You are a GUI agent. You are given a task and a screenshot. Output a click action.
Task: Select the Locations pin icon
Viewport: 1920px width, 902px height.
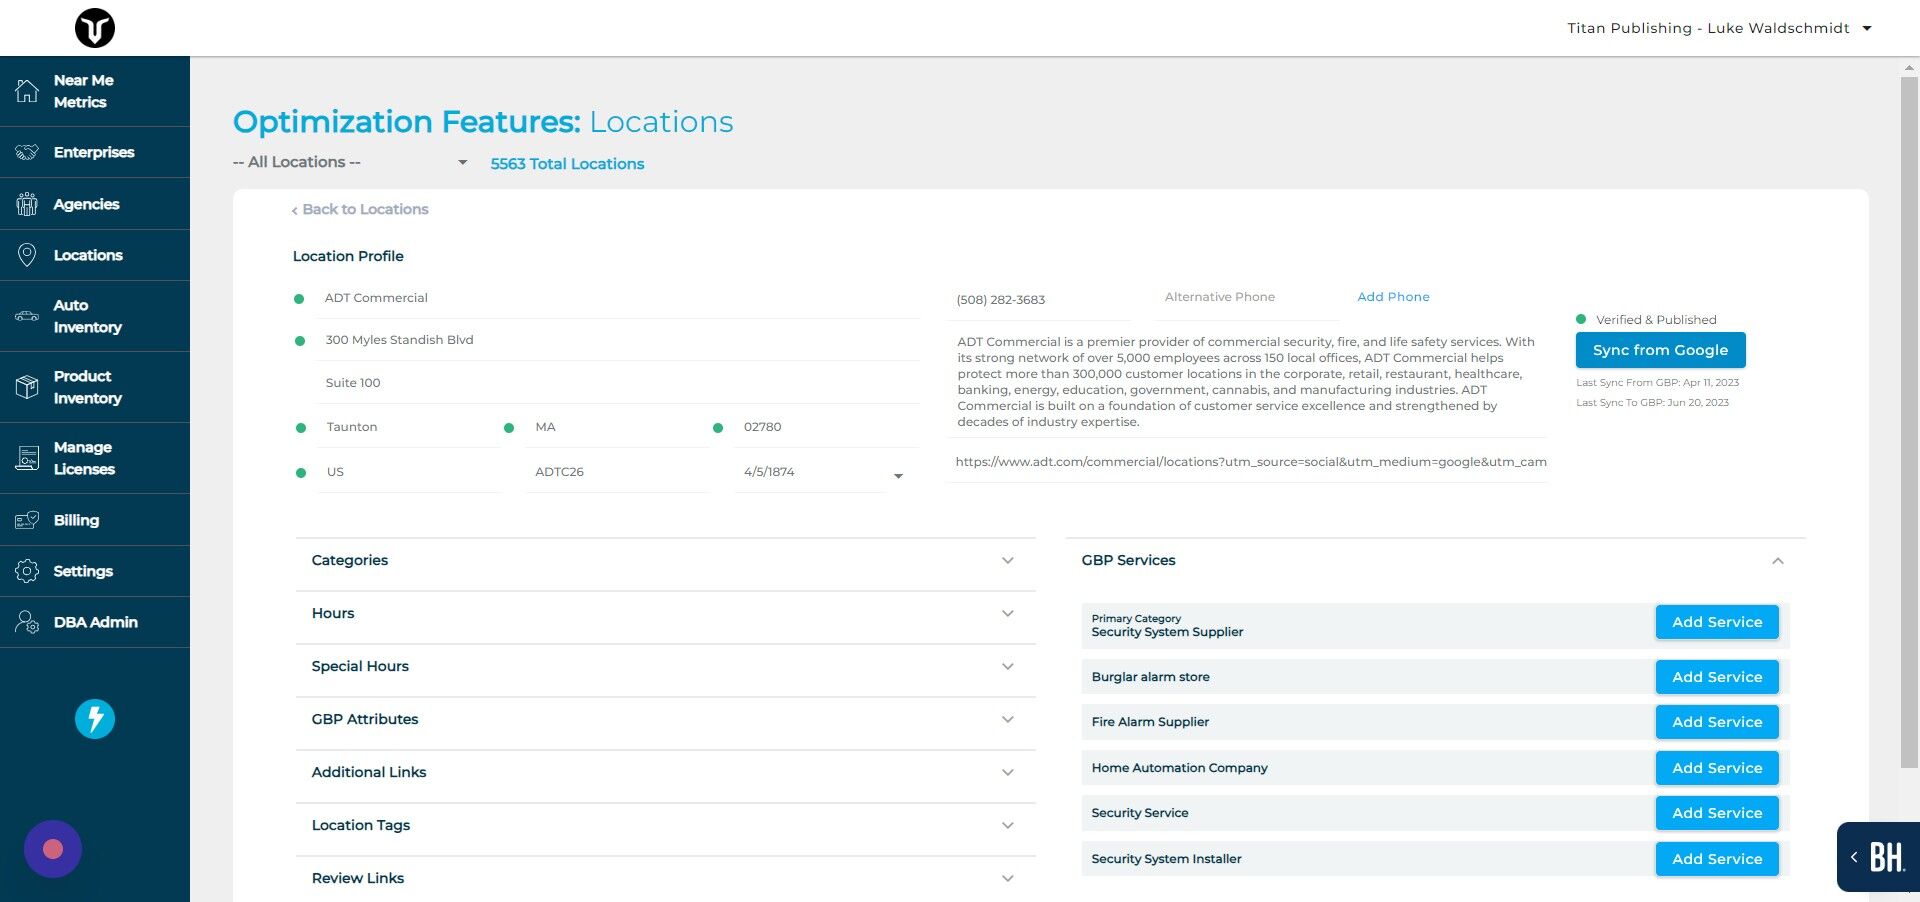(27, 255)
